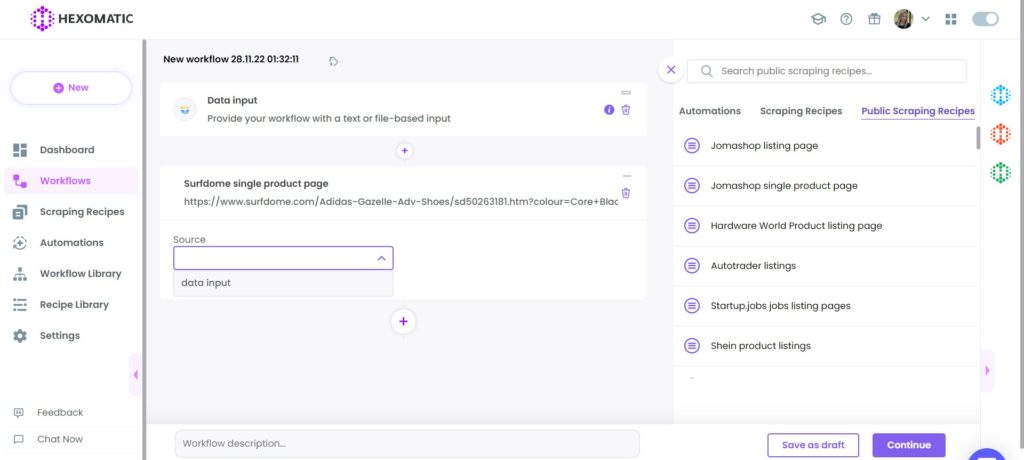The width and height of the screenshot is (1024, 460).
Task: Open the academy graduation cap icon
Action: click(818, 19)
